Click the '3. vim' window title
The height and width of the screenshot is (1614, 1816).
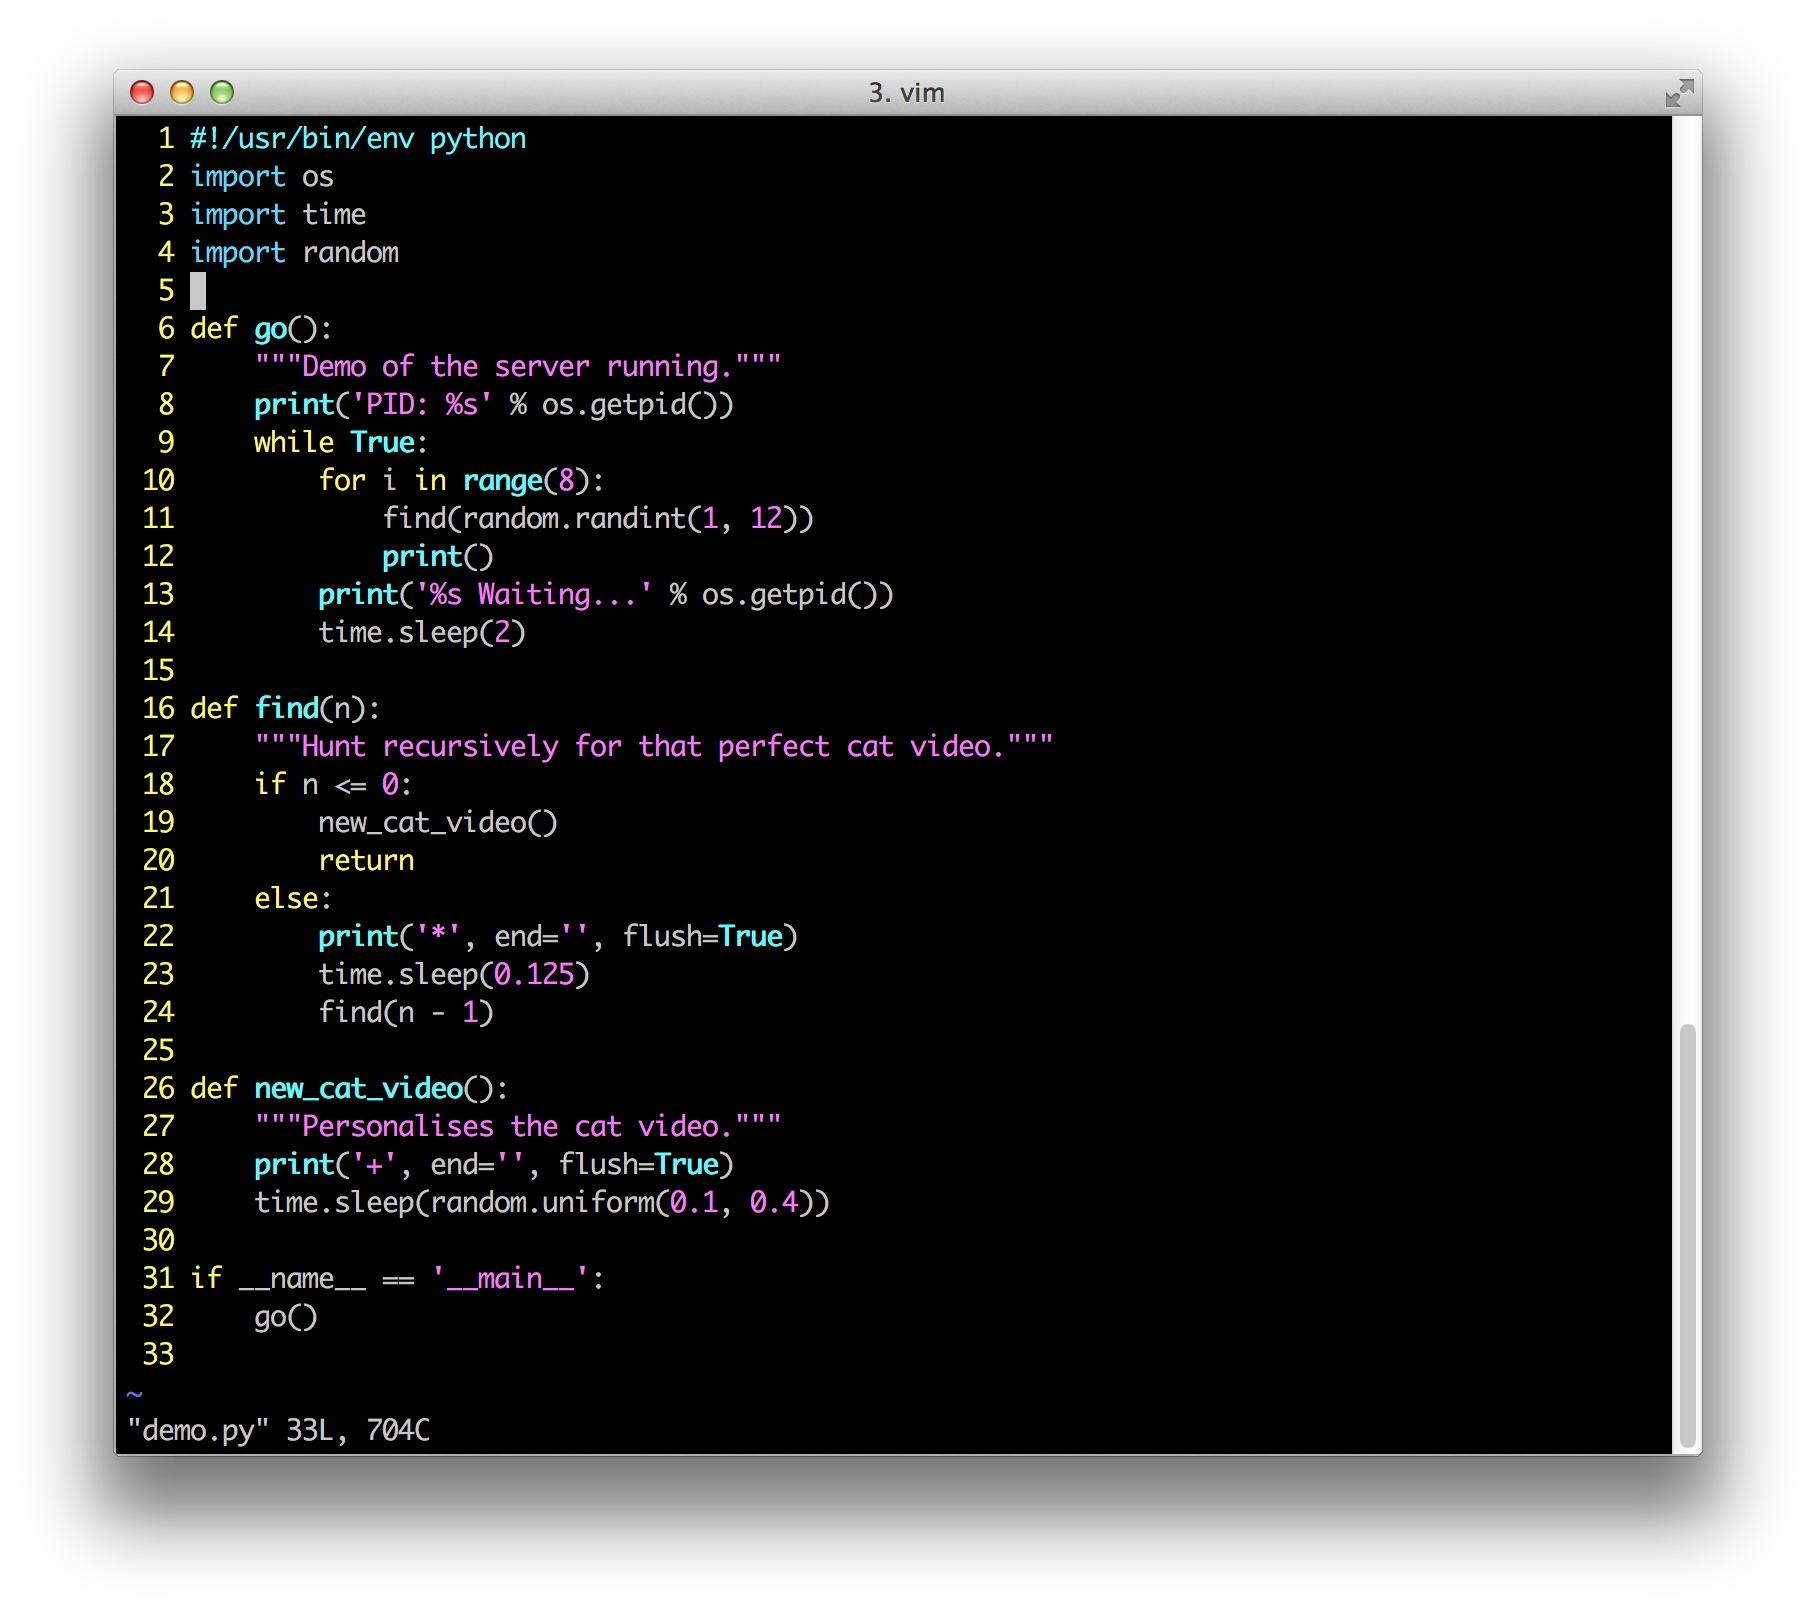906,93
